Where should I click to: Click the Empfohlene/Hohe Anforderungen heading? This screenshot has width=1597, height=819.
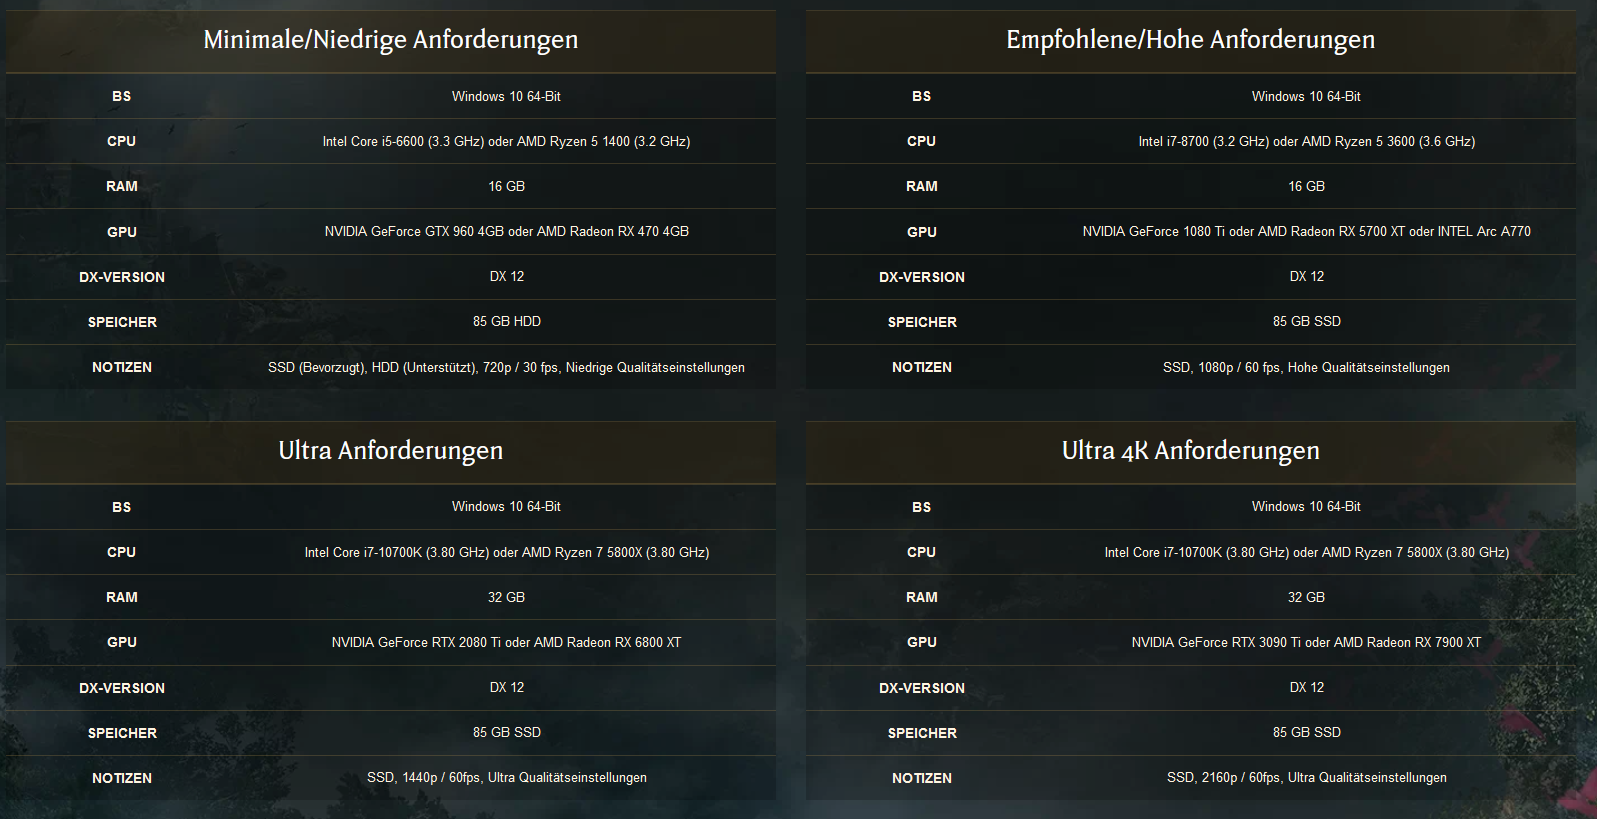pyautogui.click(x=1190, y=40)
